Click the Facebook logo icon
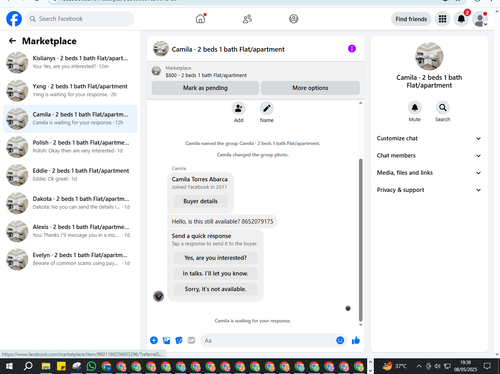This screenshot has height=374, width=500. 14,19
